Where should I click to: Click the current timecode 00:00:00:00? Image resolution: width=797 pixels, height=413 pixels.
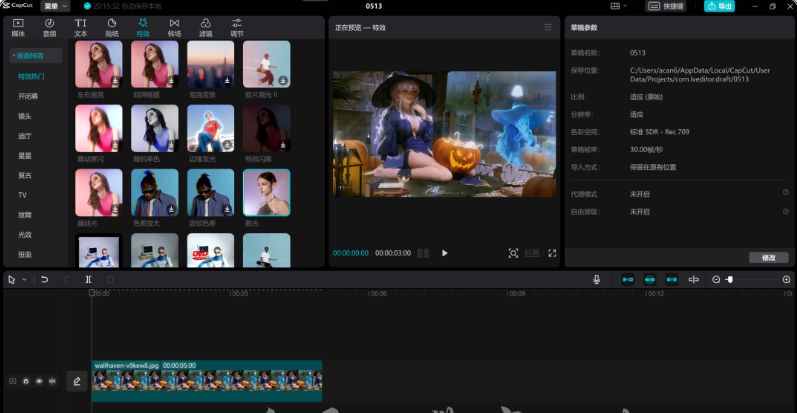point(351,253)
